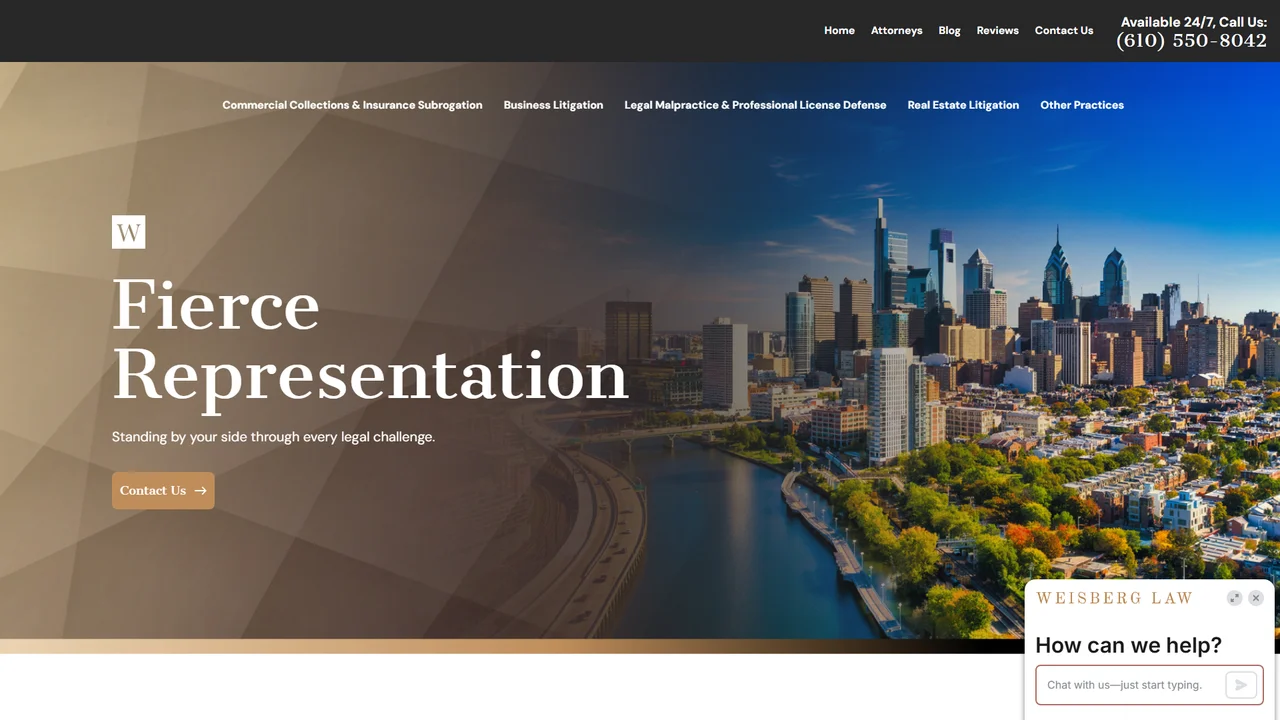Select Contact Us in the top navigation
Image resolution: width=1280 pixels, height=720 pixels.
tap(1064, 31)
